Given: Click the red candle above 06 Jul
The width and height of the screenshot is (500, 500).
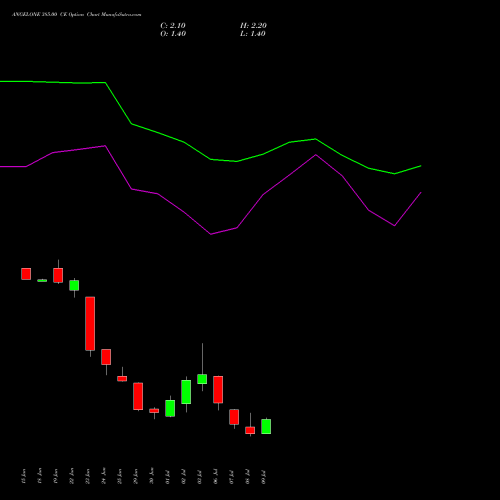Looking at the screenshot, I should tap(218, 390).
